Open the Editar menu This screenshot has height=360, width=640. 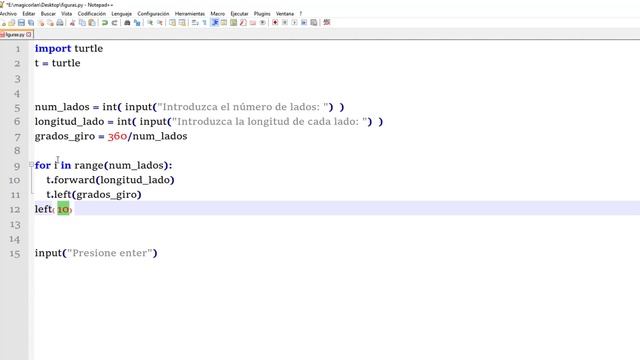pos(29,14)
